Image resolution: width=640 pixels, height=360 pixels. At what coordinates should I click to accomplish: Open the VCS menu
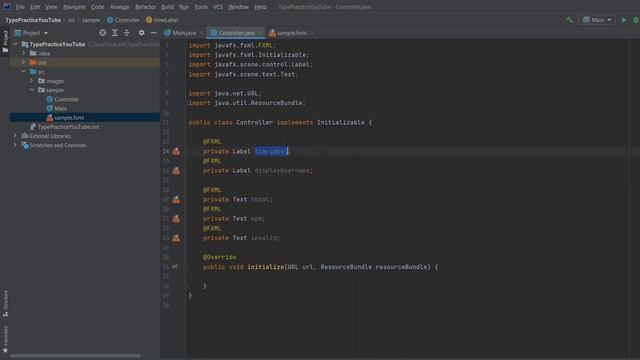[x=218, y=7]
